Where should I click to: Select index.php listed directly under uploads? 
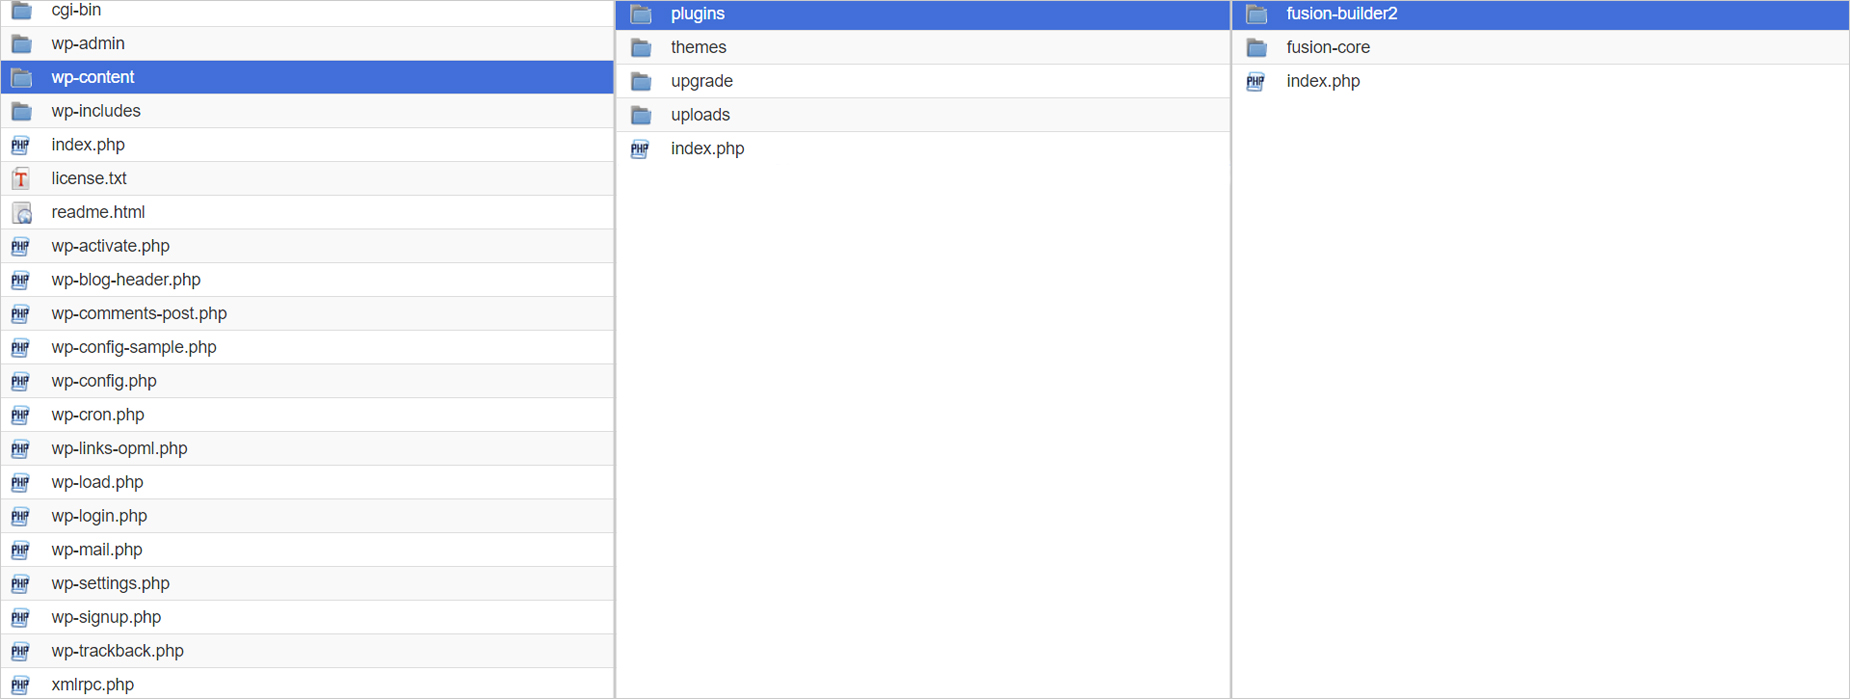coord(707,149)
